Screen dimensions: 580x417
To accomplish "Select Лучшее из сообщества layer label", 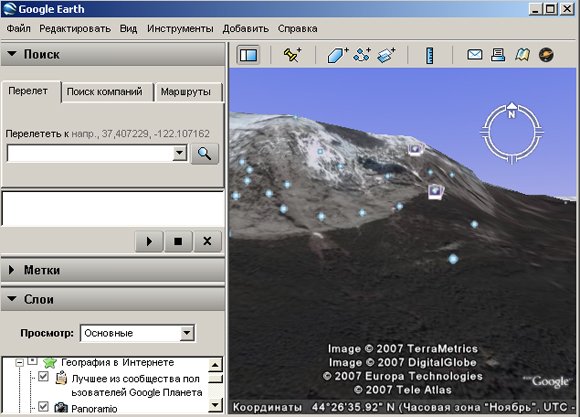I will (137, 386).
